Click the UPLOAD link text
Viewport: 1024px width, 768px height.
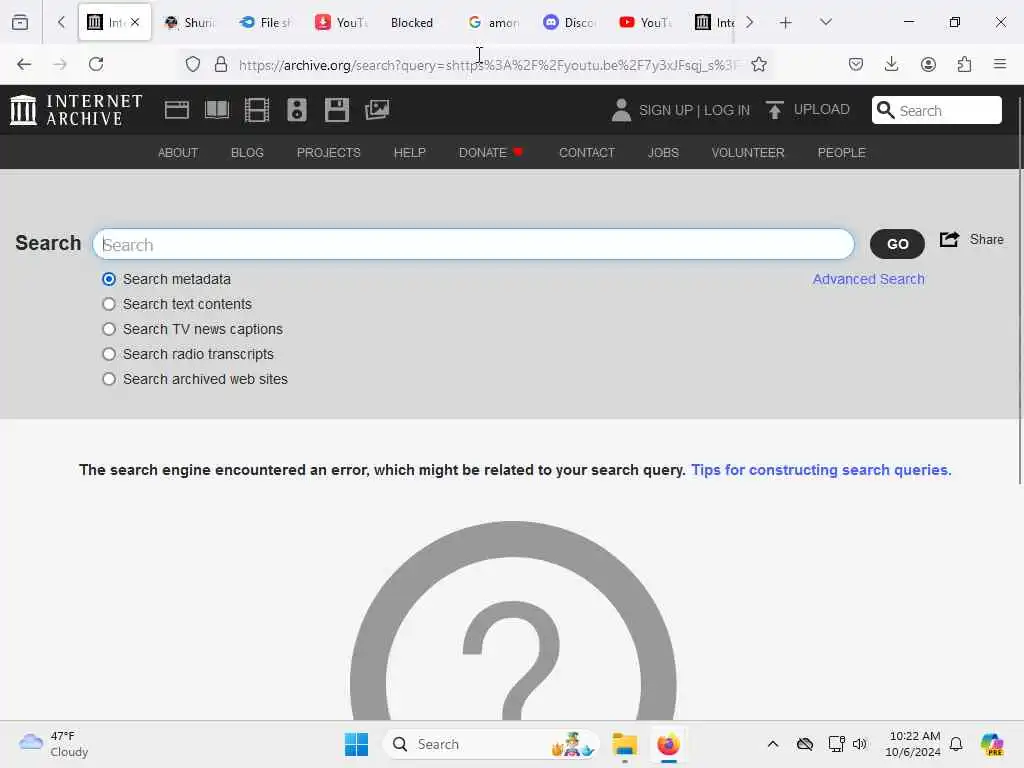pos(822,110)
